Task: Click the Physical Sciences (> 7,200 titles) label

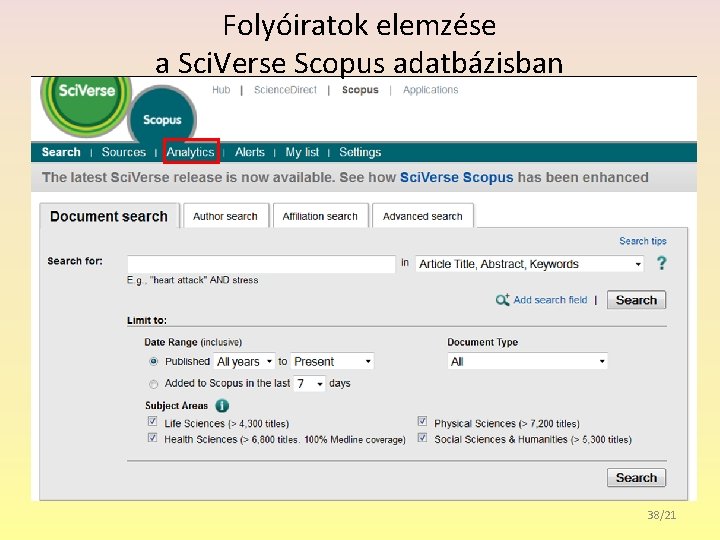Action: (x=507, y=423)
